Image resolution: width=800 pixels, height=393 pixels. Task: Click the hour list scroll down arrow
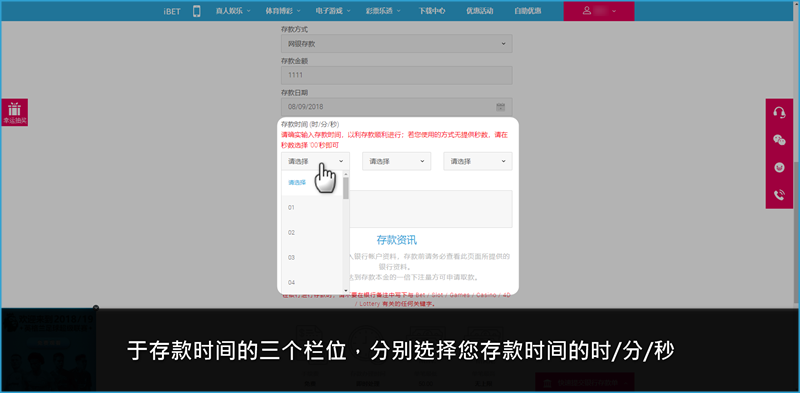pyautogui.click(x=346, y=290)
